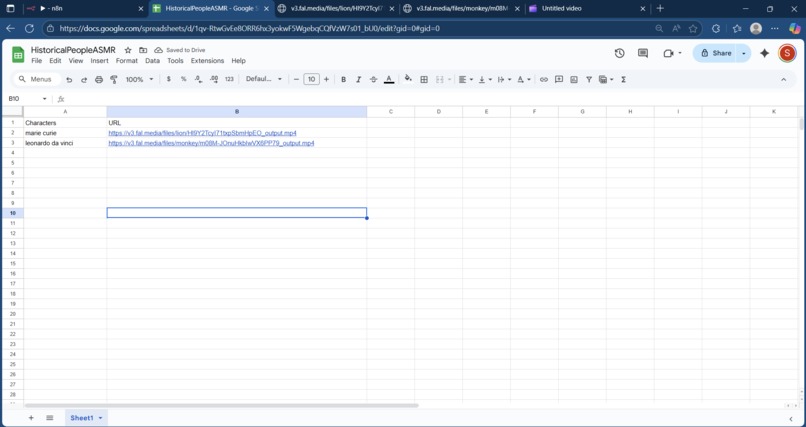Open Sheet1 tab options arrow
This screenshot has width=806, height=427.
100,418
